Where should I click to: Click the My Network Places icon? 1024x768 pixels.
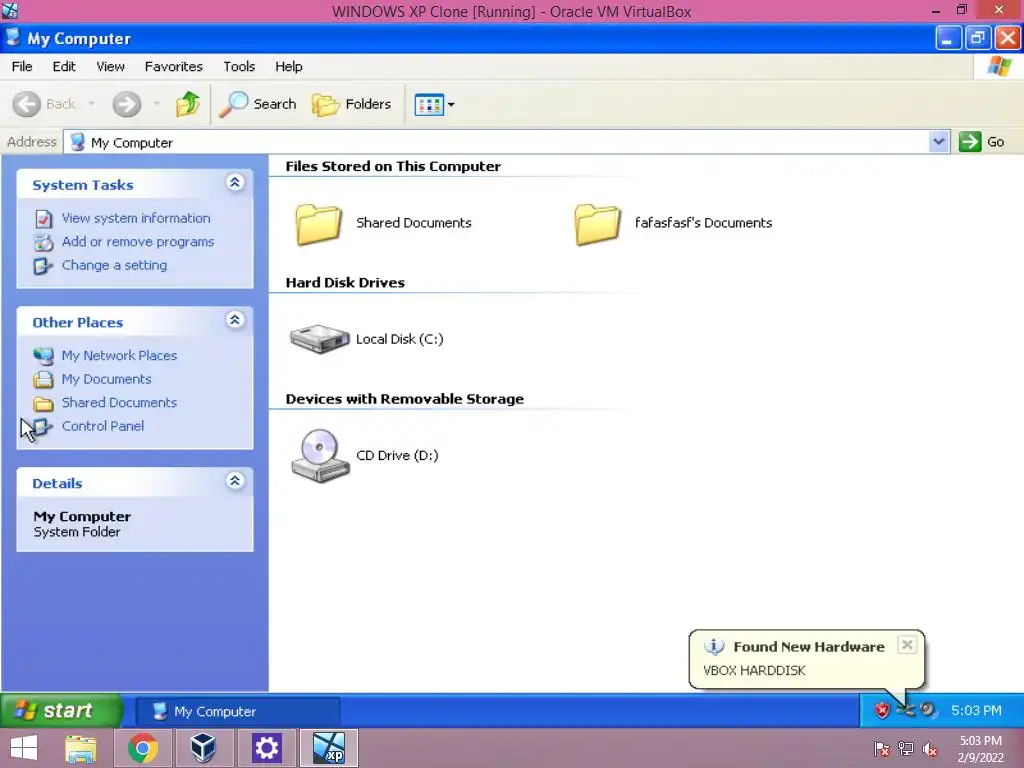(x=44, y=356)
